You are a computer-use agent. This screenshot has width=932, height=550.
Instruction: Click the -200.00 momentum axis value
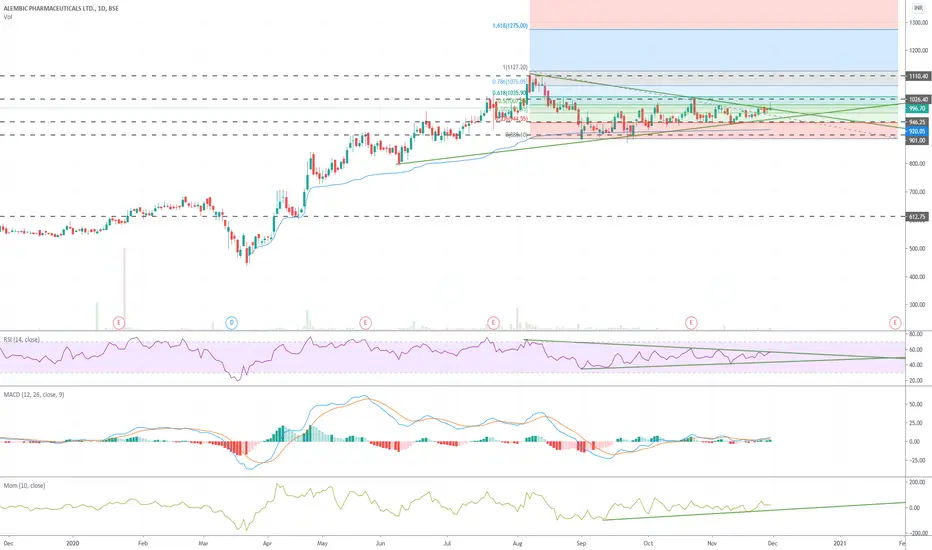click(917, 534)
